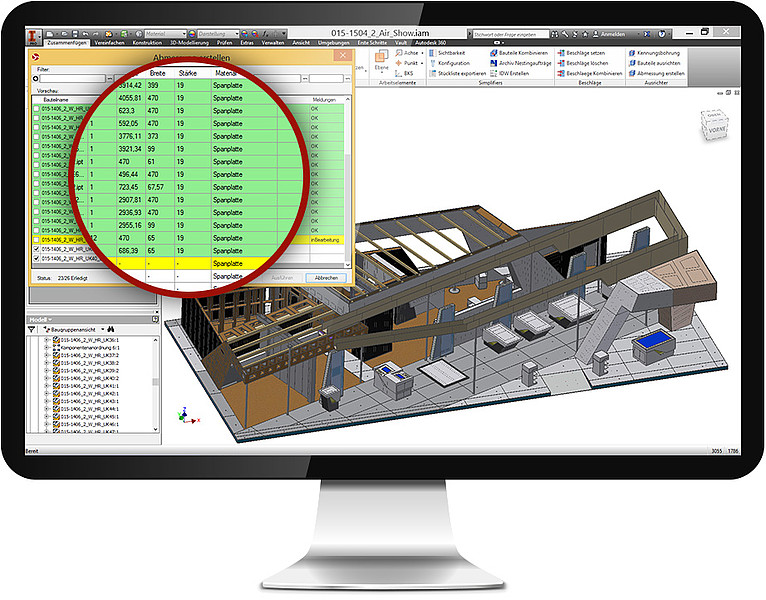Click the appearance color wheel icon
Image resolution: width=766 pixels, height=600 pixels.
(192, 34)
